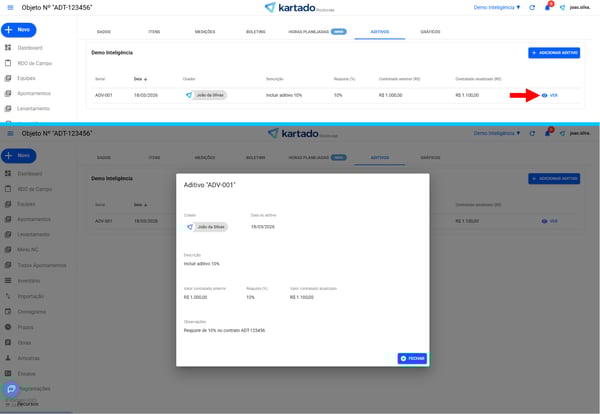600x414 pixels.
Task: Select the ADV-001 cell in the undimmed table
Action: click(x=104, y=95)
